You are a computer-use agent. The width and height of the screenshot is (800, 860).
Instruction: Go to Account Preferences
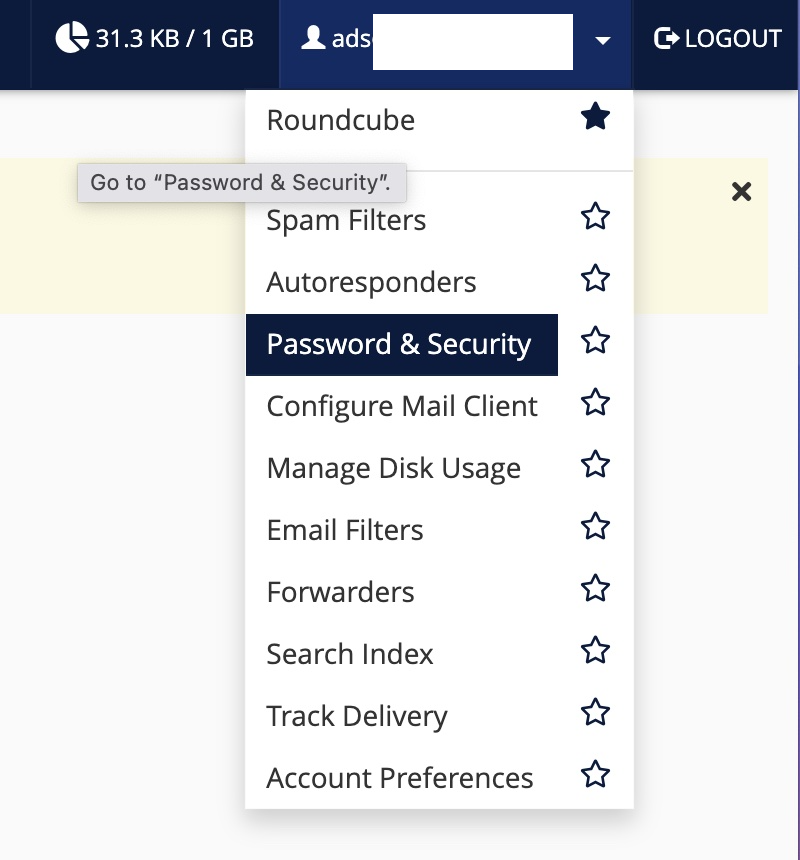click(x=400, y=779)
